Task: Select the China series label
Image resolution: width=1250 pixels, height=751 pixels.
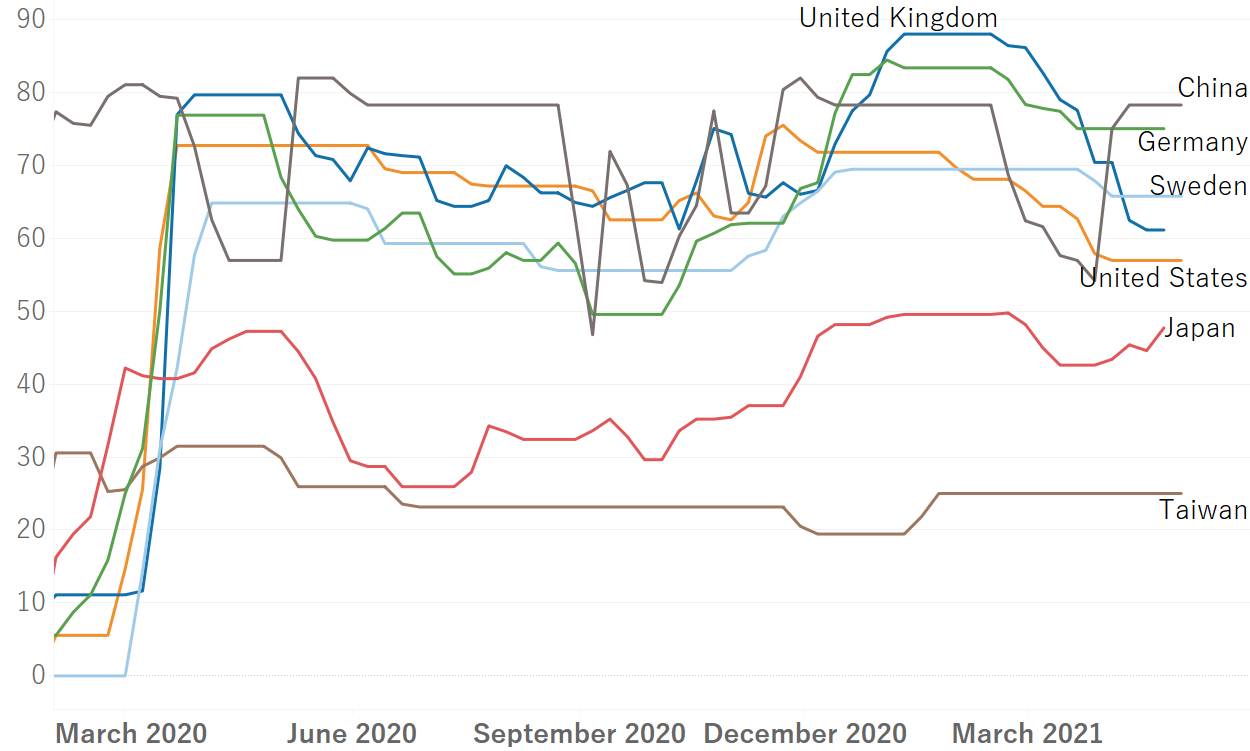Action: pyautogui.click(x=1212, y=88)
